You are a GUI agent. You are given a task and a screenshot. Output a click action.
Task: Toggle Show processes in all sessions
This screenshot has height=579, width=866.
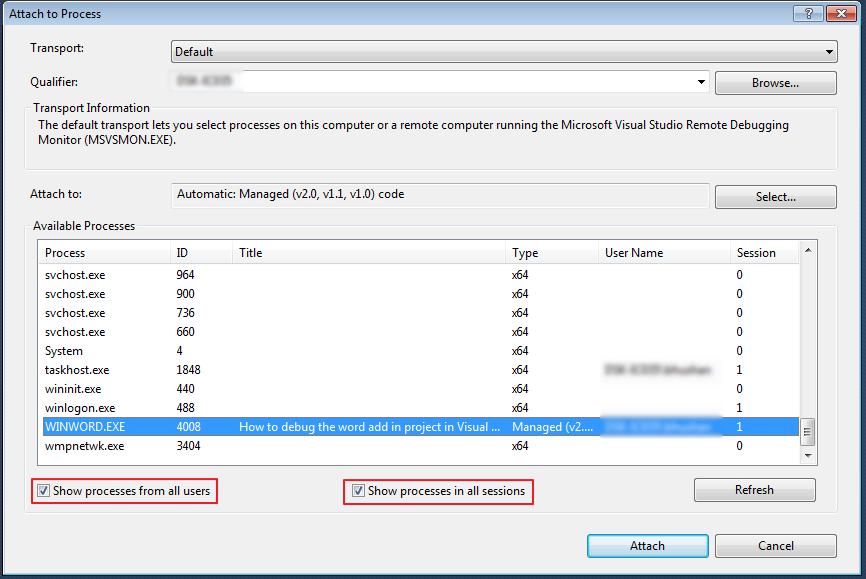(359, 491)
